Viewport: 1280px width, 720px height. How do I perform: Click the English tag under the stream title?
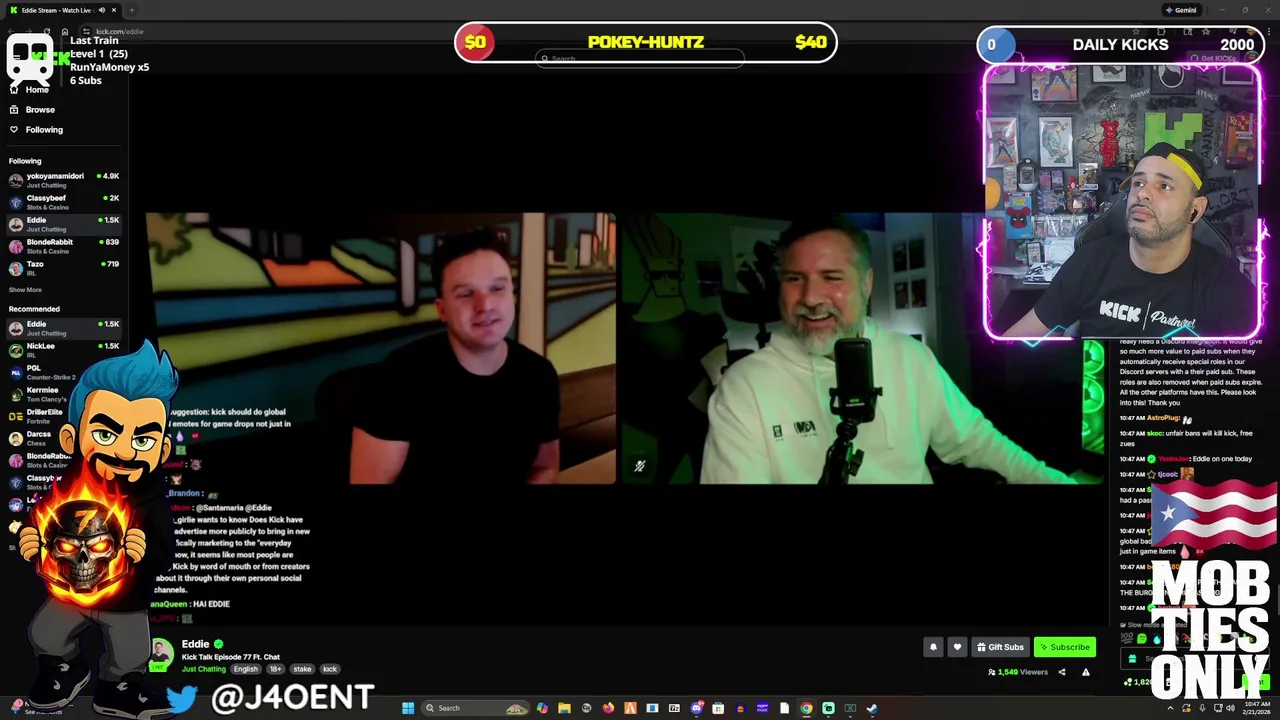point(246,669)
